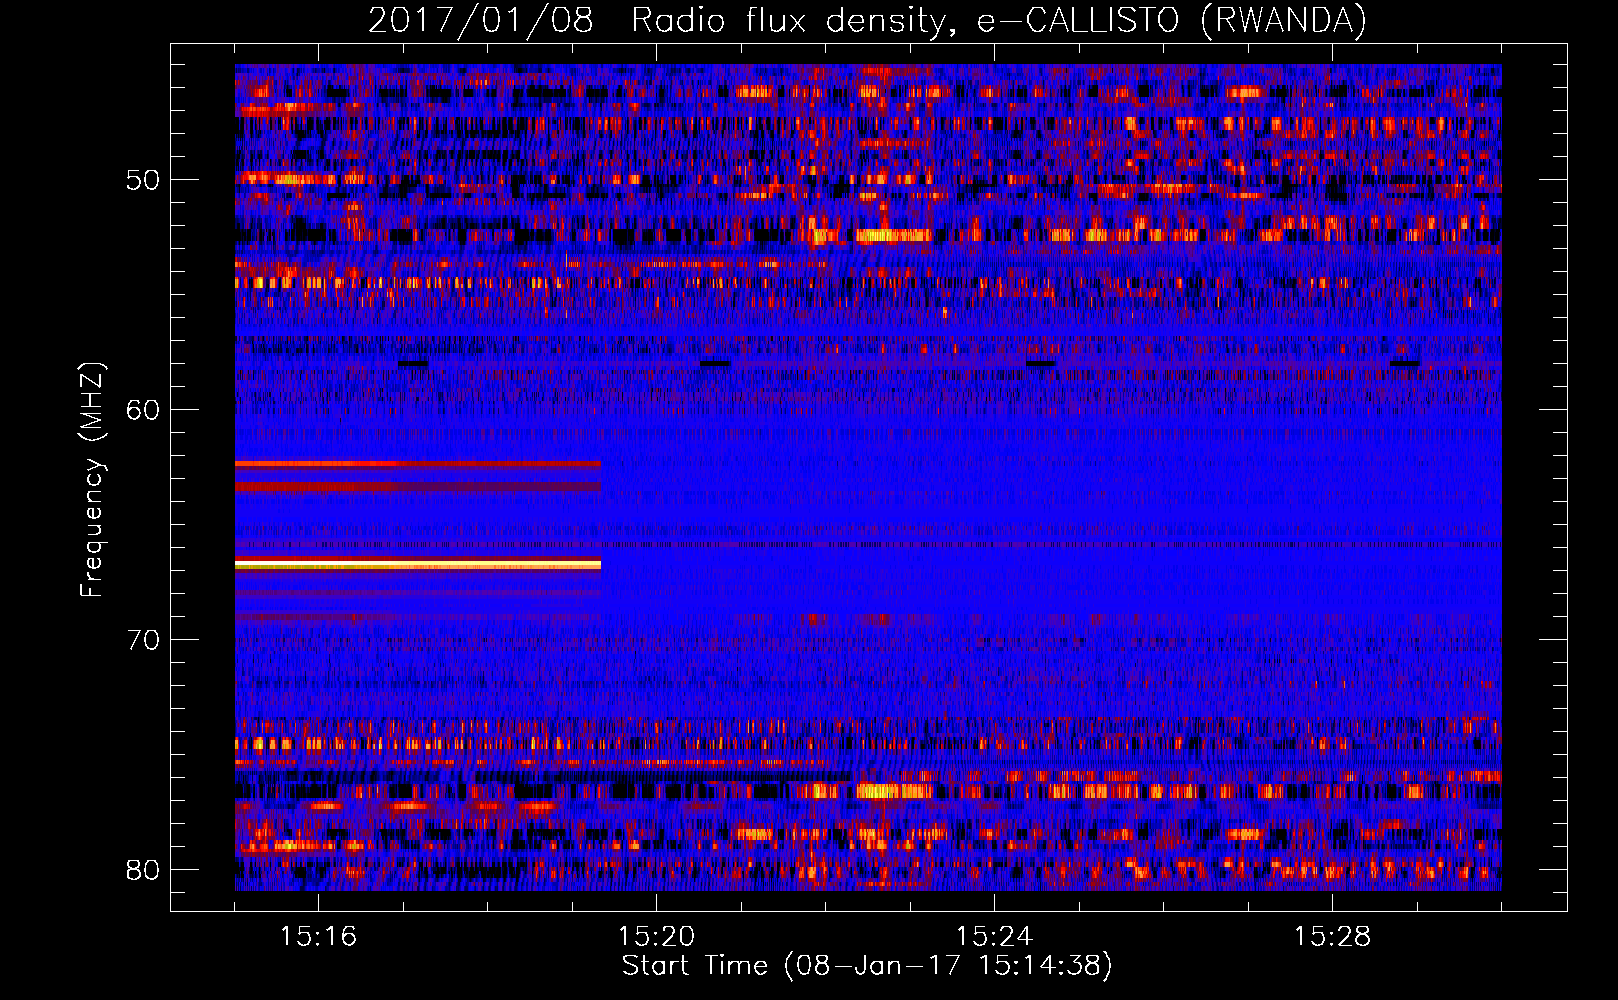Viewport: 1618px width, 1000px height.
Task: Click the red-orange band just above 62 MHz
Action: (418, 464)
